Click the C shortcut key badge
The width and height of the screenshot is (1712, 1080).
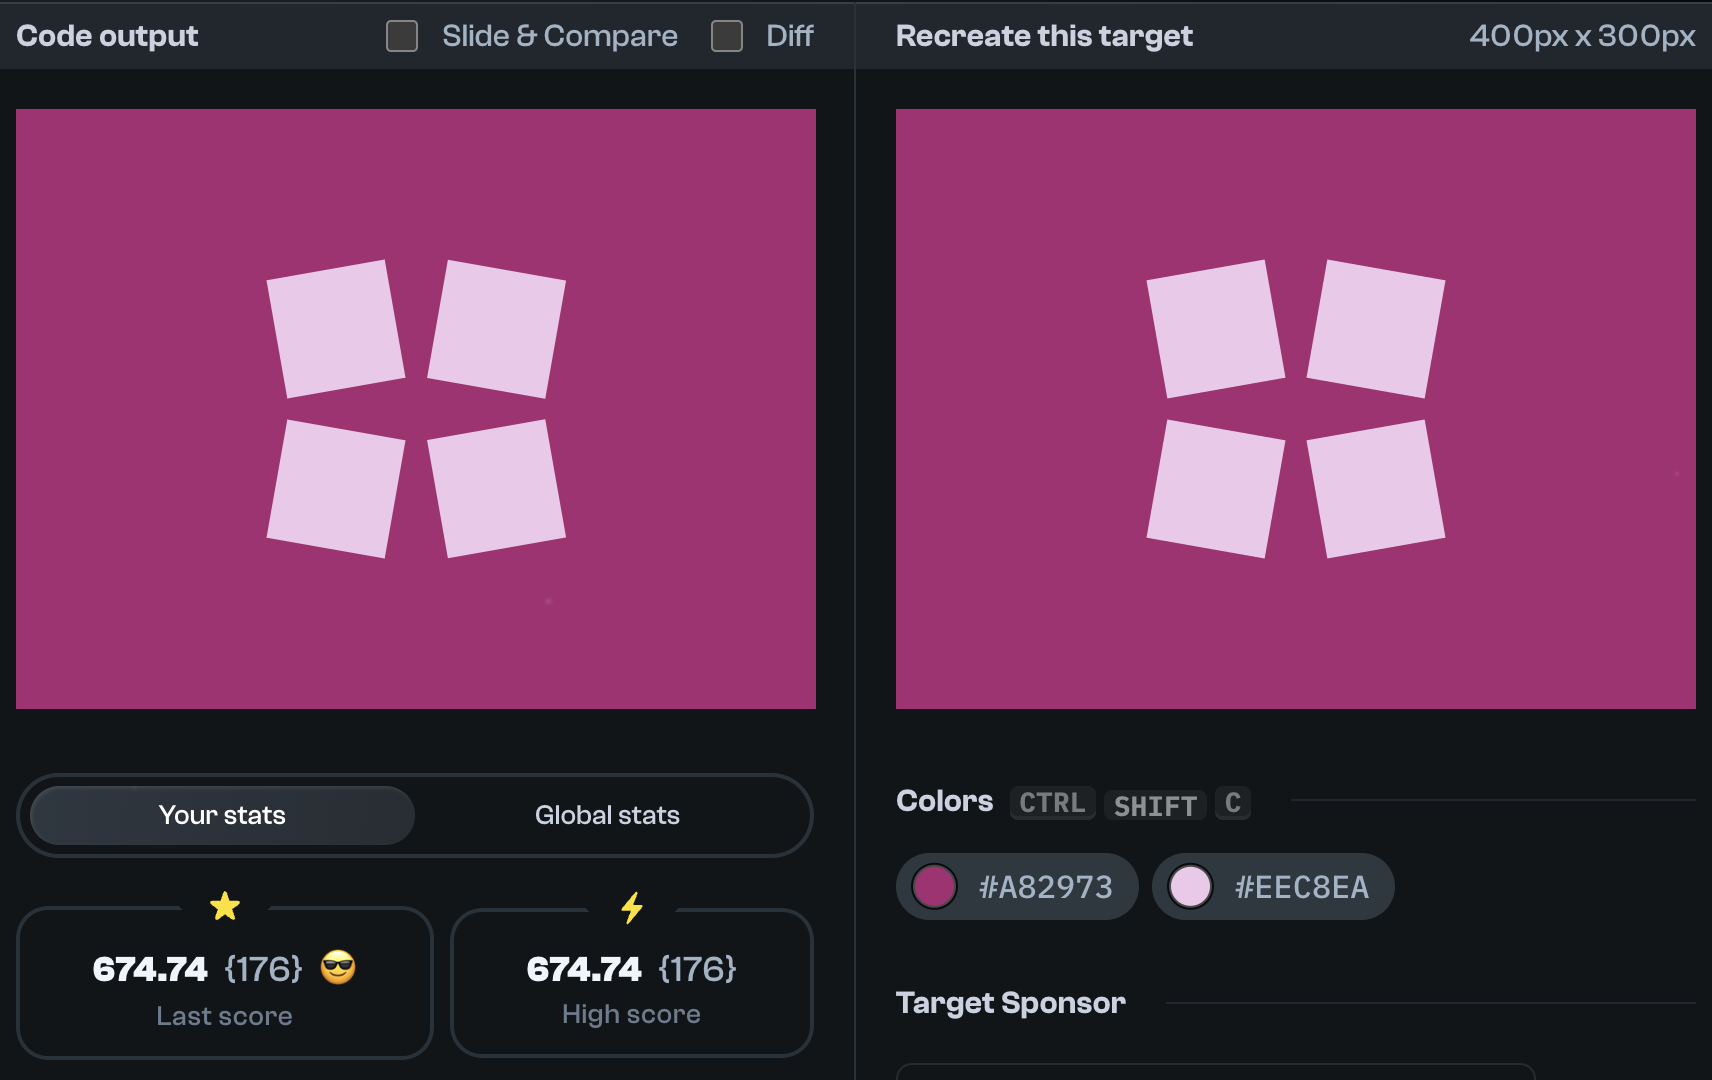tap(1232, 803)
